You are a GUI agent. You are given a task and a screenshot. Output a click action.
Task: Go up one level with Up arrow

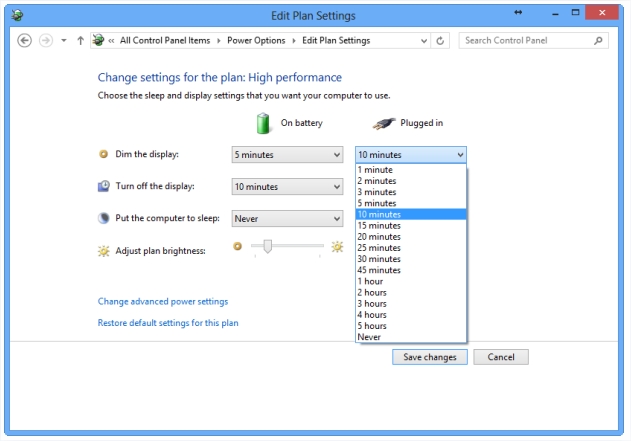pyautogui.click(x=80, y=41)
